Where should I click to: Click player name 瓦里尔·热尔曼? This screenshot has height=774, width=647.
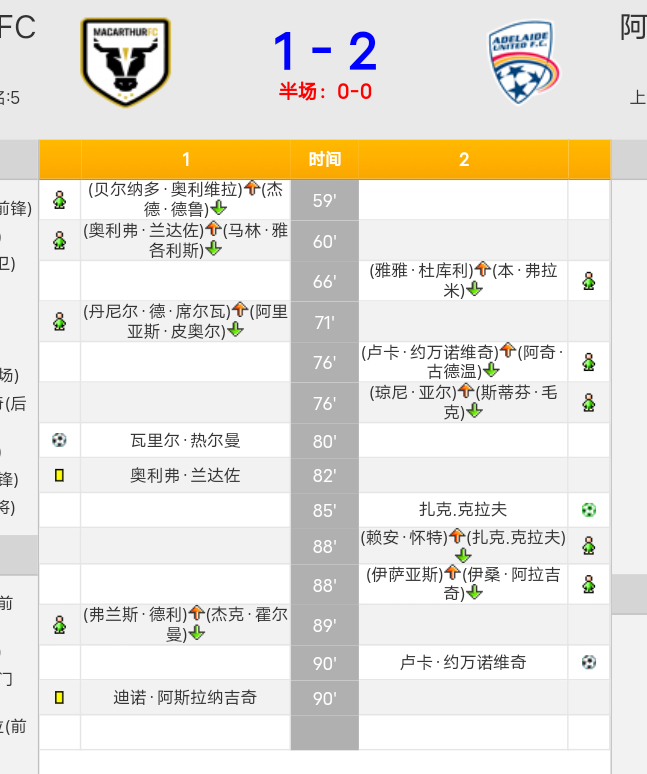(186, 440)
